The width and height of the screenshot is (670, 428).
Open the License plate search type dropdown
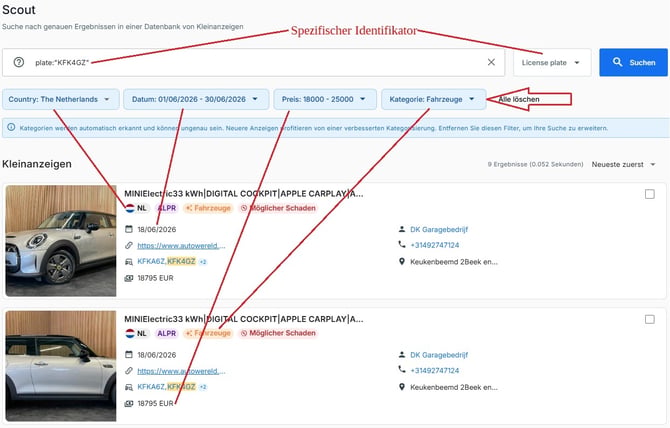coord(552,63)
